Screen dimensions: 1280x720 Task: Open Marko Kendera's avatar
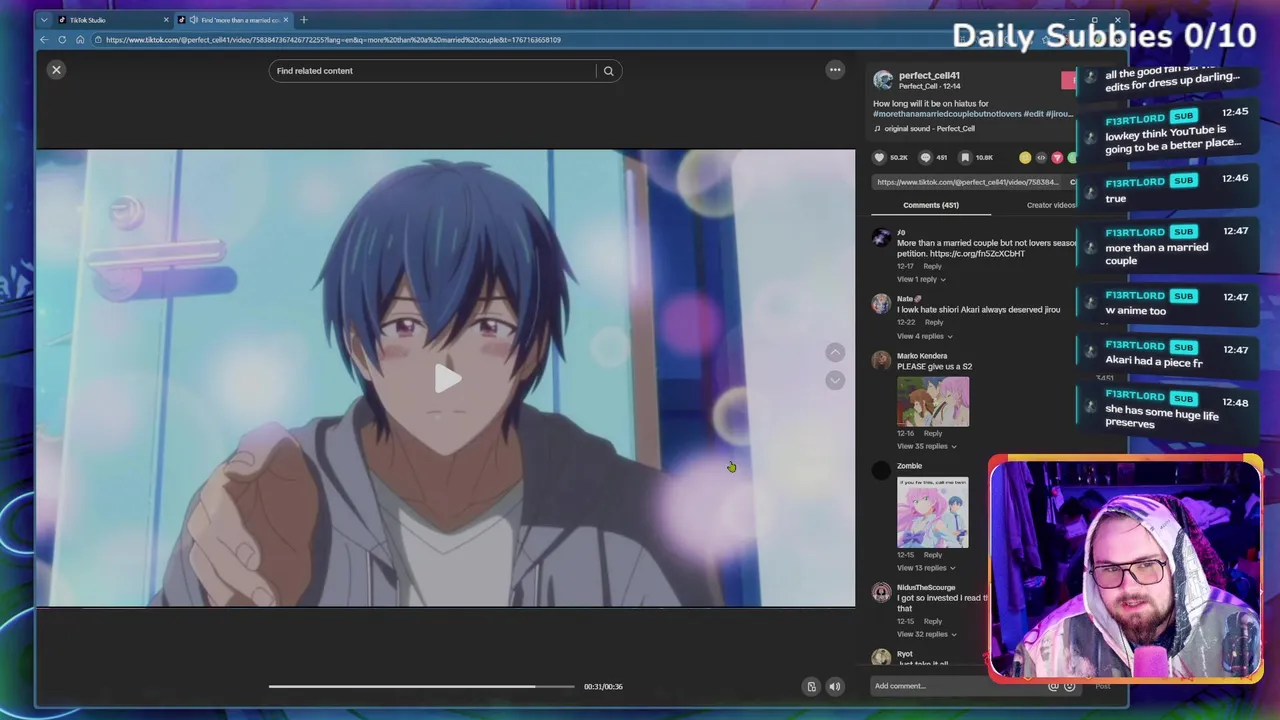pyautogui.click(x=881, y=361)
